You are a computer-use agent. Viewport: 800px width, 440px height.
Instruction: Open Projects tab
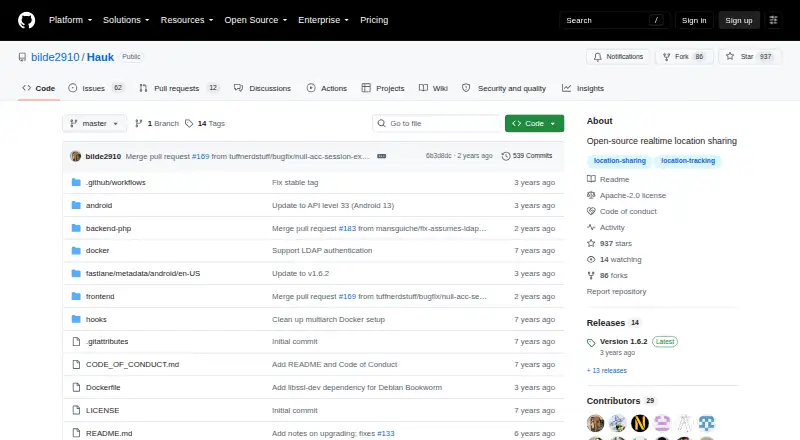tap(383, 88)
